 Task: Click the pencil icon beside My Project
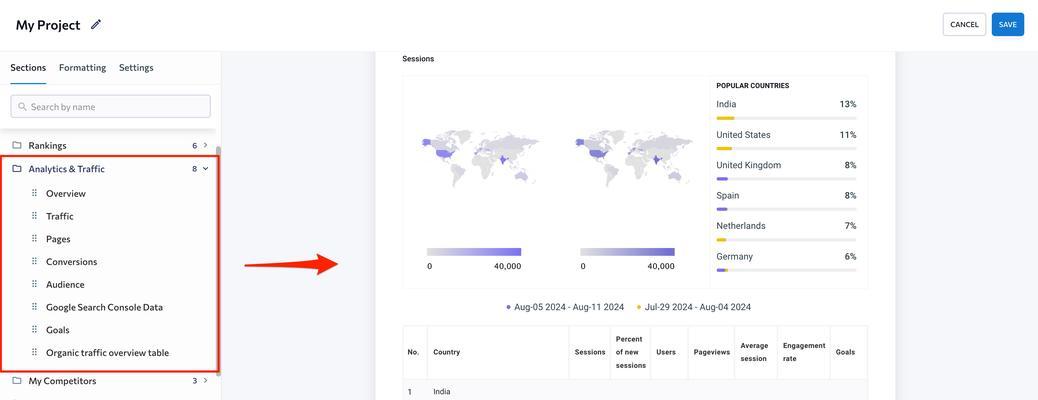96,25
